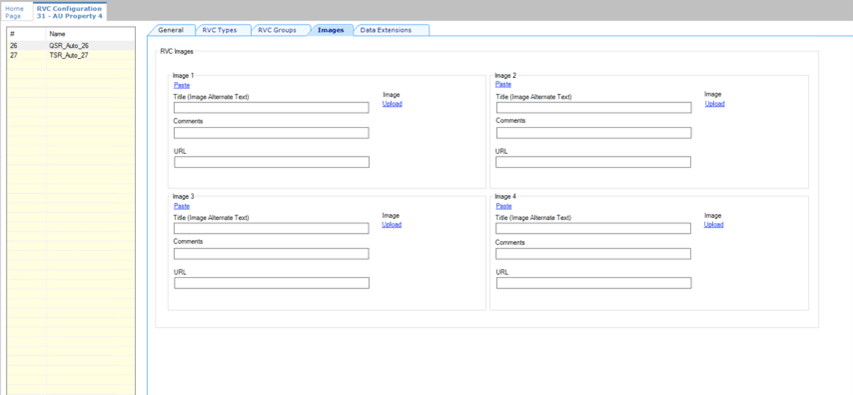Image resolution: width=853 pixels, height=395 pixels.
Task: Click the number 27 cell
Action: pos(27,55)
